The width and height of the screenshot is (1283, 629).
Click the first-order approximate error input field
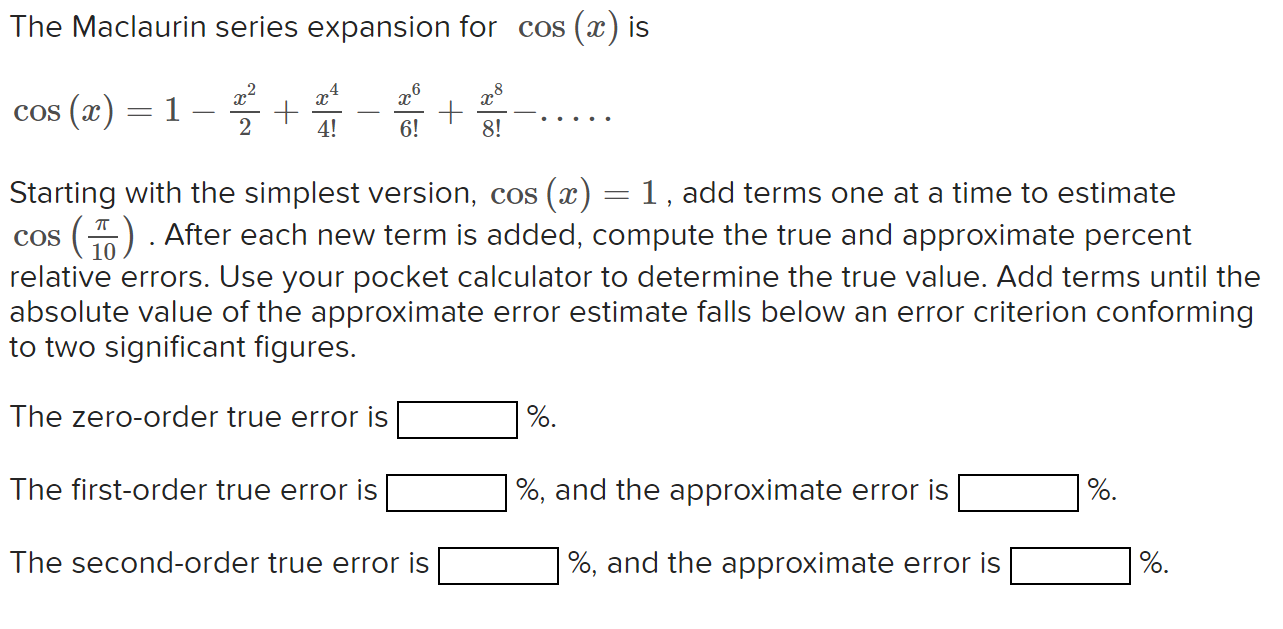point(1018,492)
